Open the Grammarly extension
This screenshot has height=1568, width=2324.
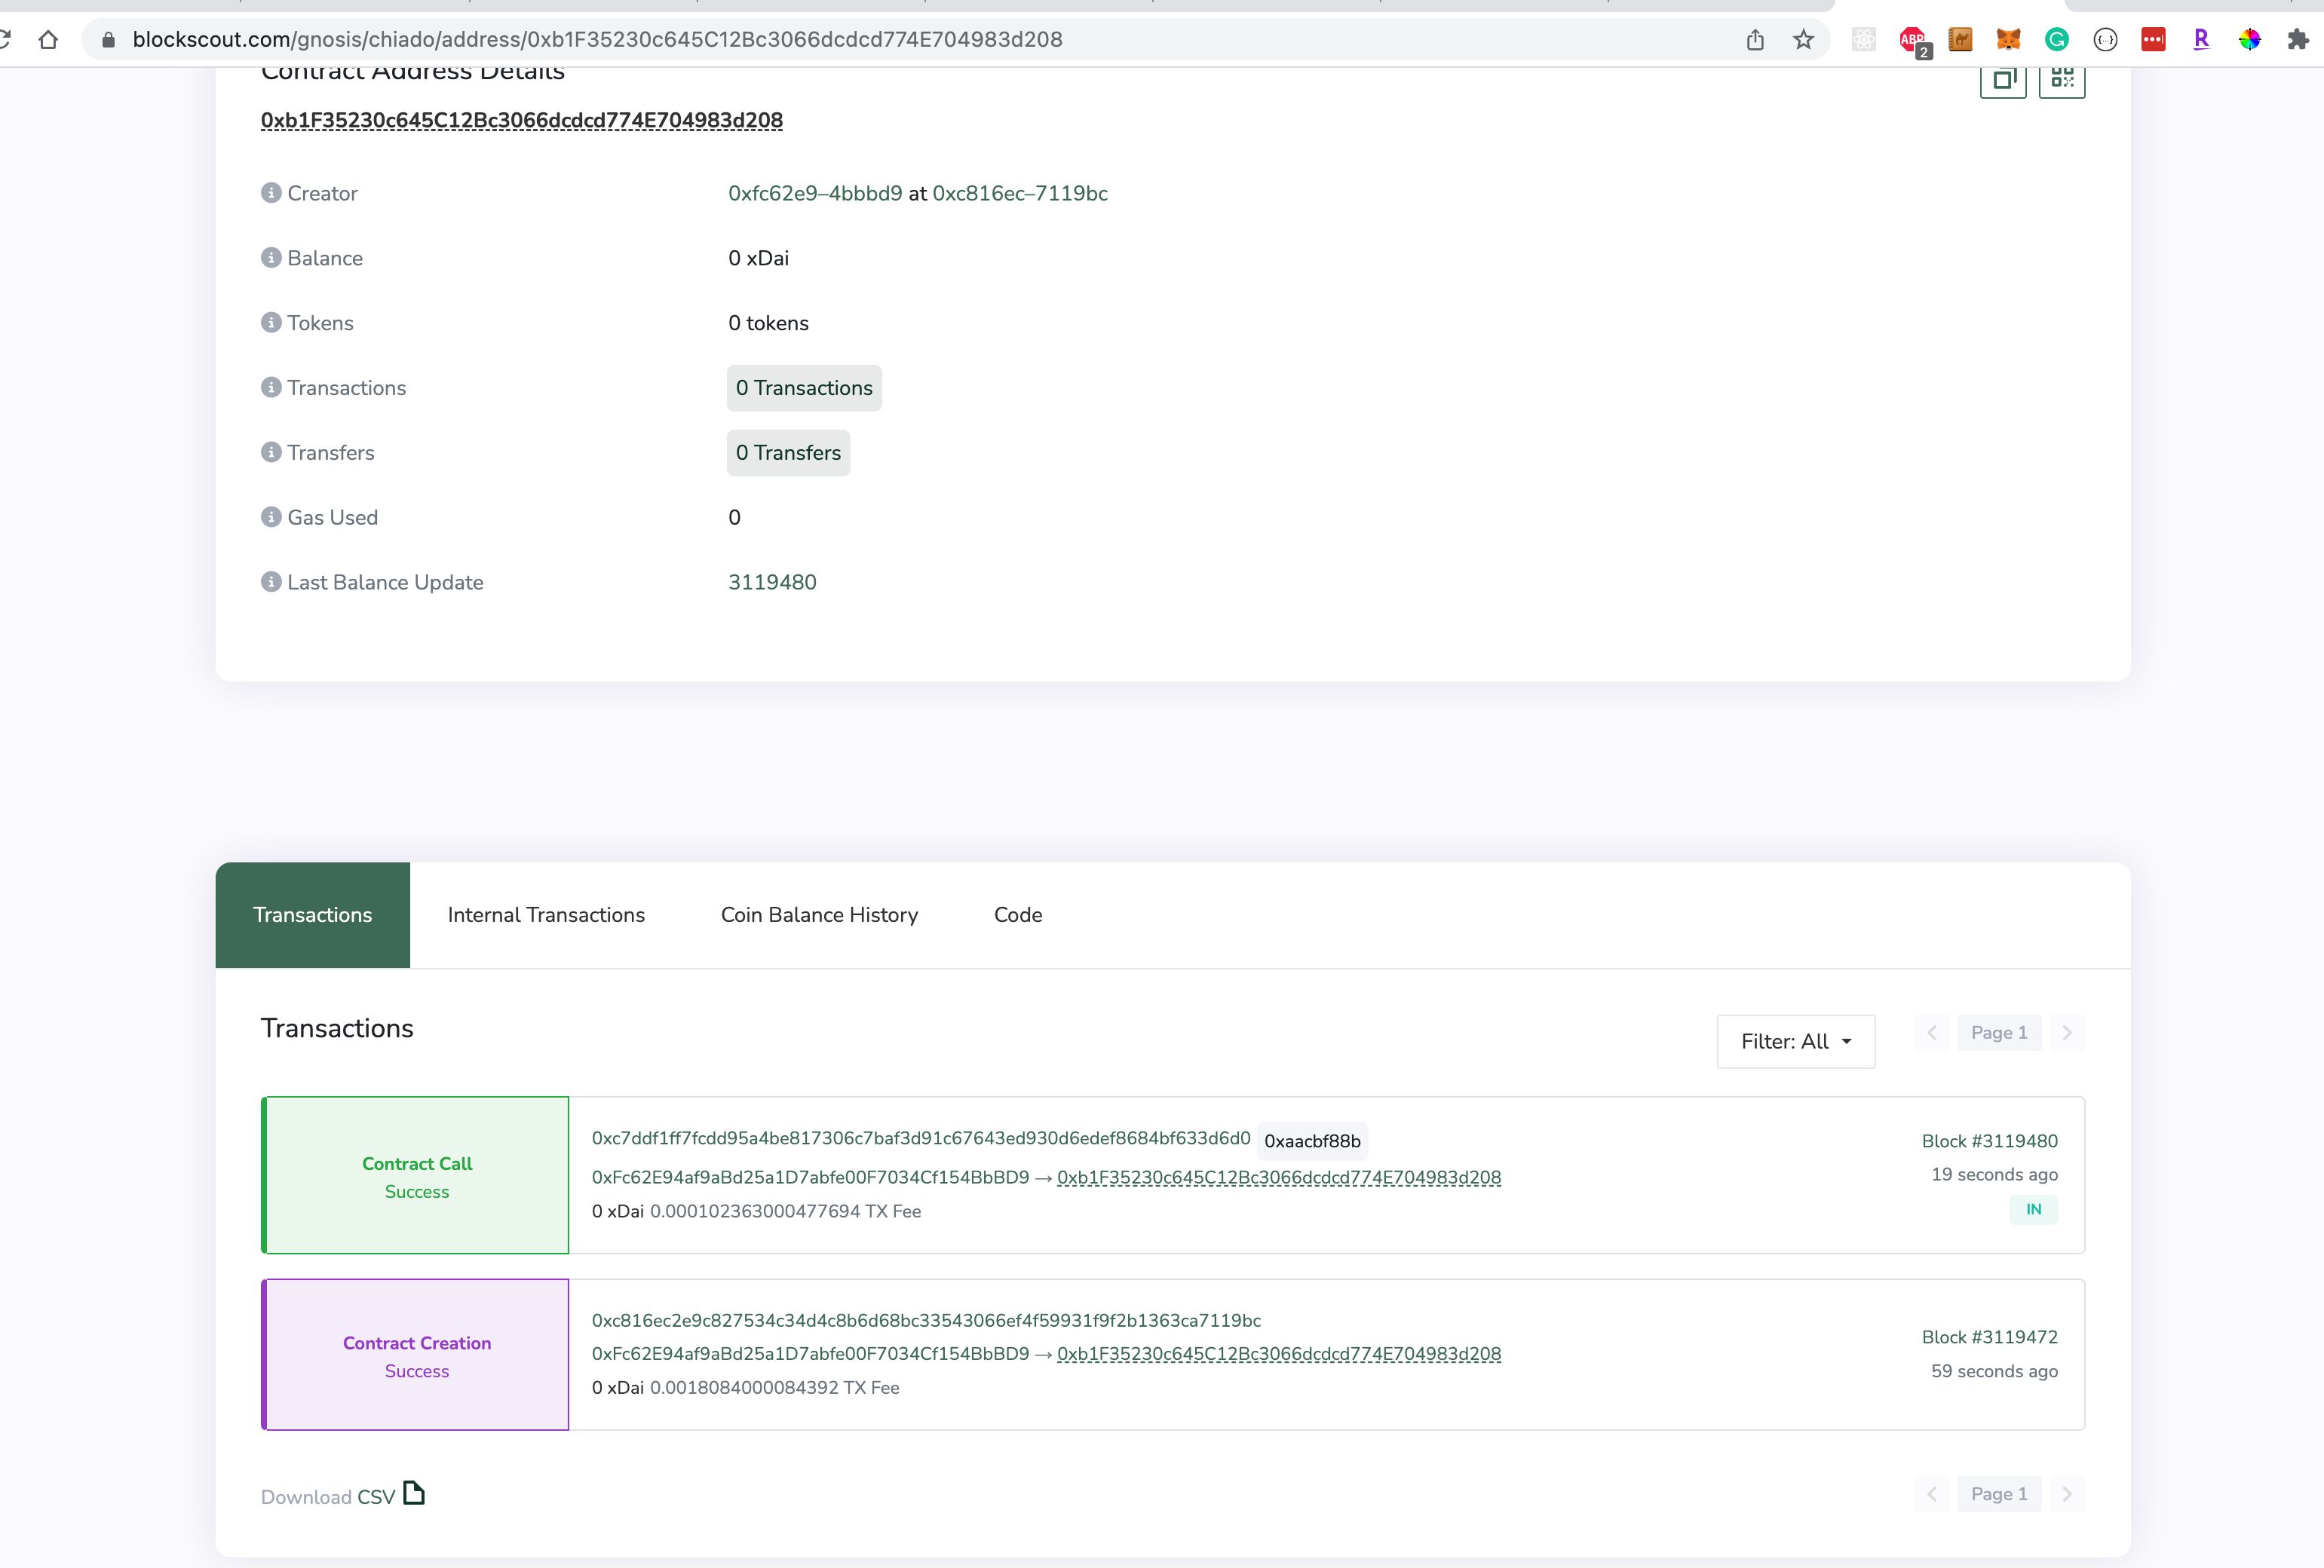[x=2057, y=40]
